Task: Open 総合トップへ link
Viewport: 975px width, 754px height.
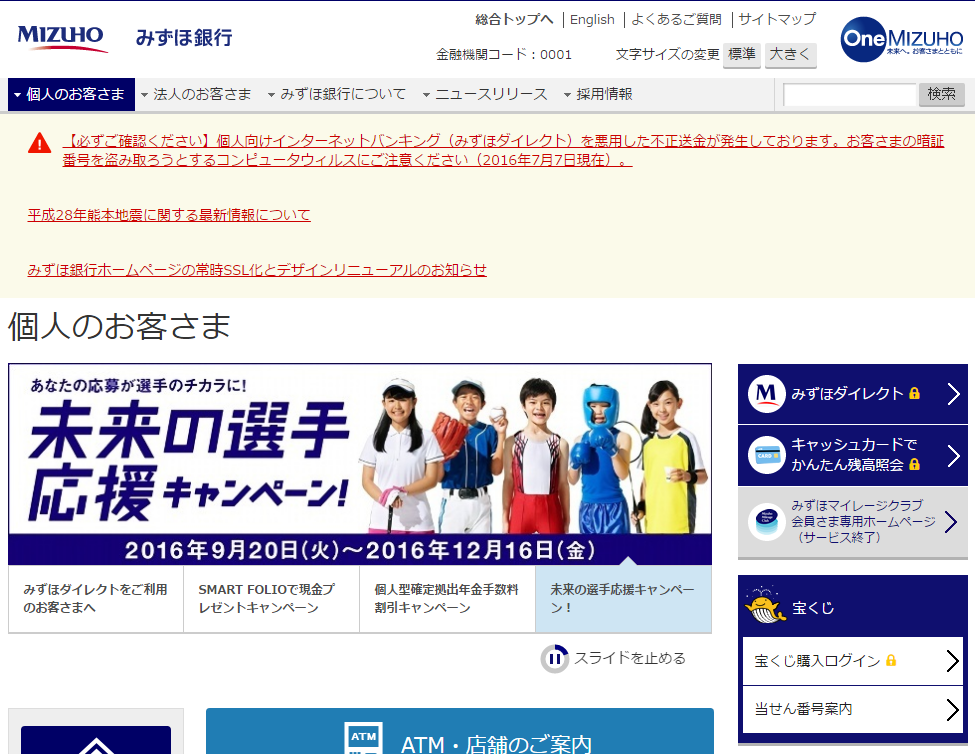Action: coord(514,20)
